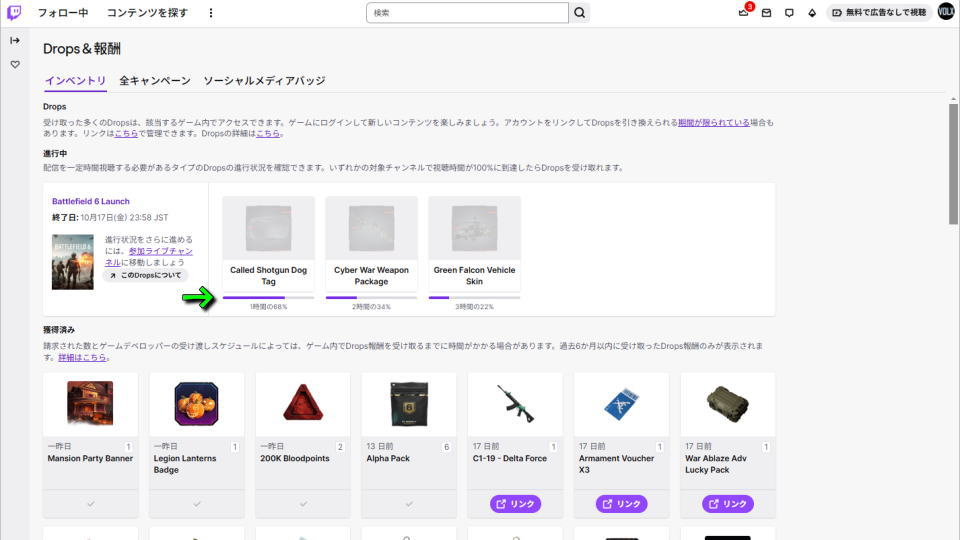Click the Called Shotgun Dog Tag progress bar
The width and height of the screenshot is (960, 540).
pos(268,297)
